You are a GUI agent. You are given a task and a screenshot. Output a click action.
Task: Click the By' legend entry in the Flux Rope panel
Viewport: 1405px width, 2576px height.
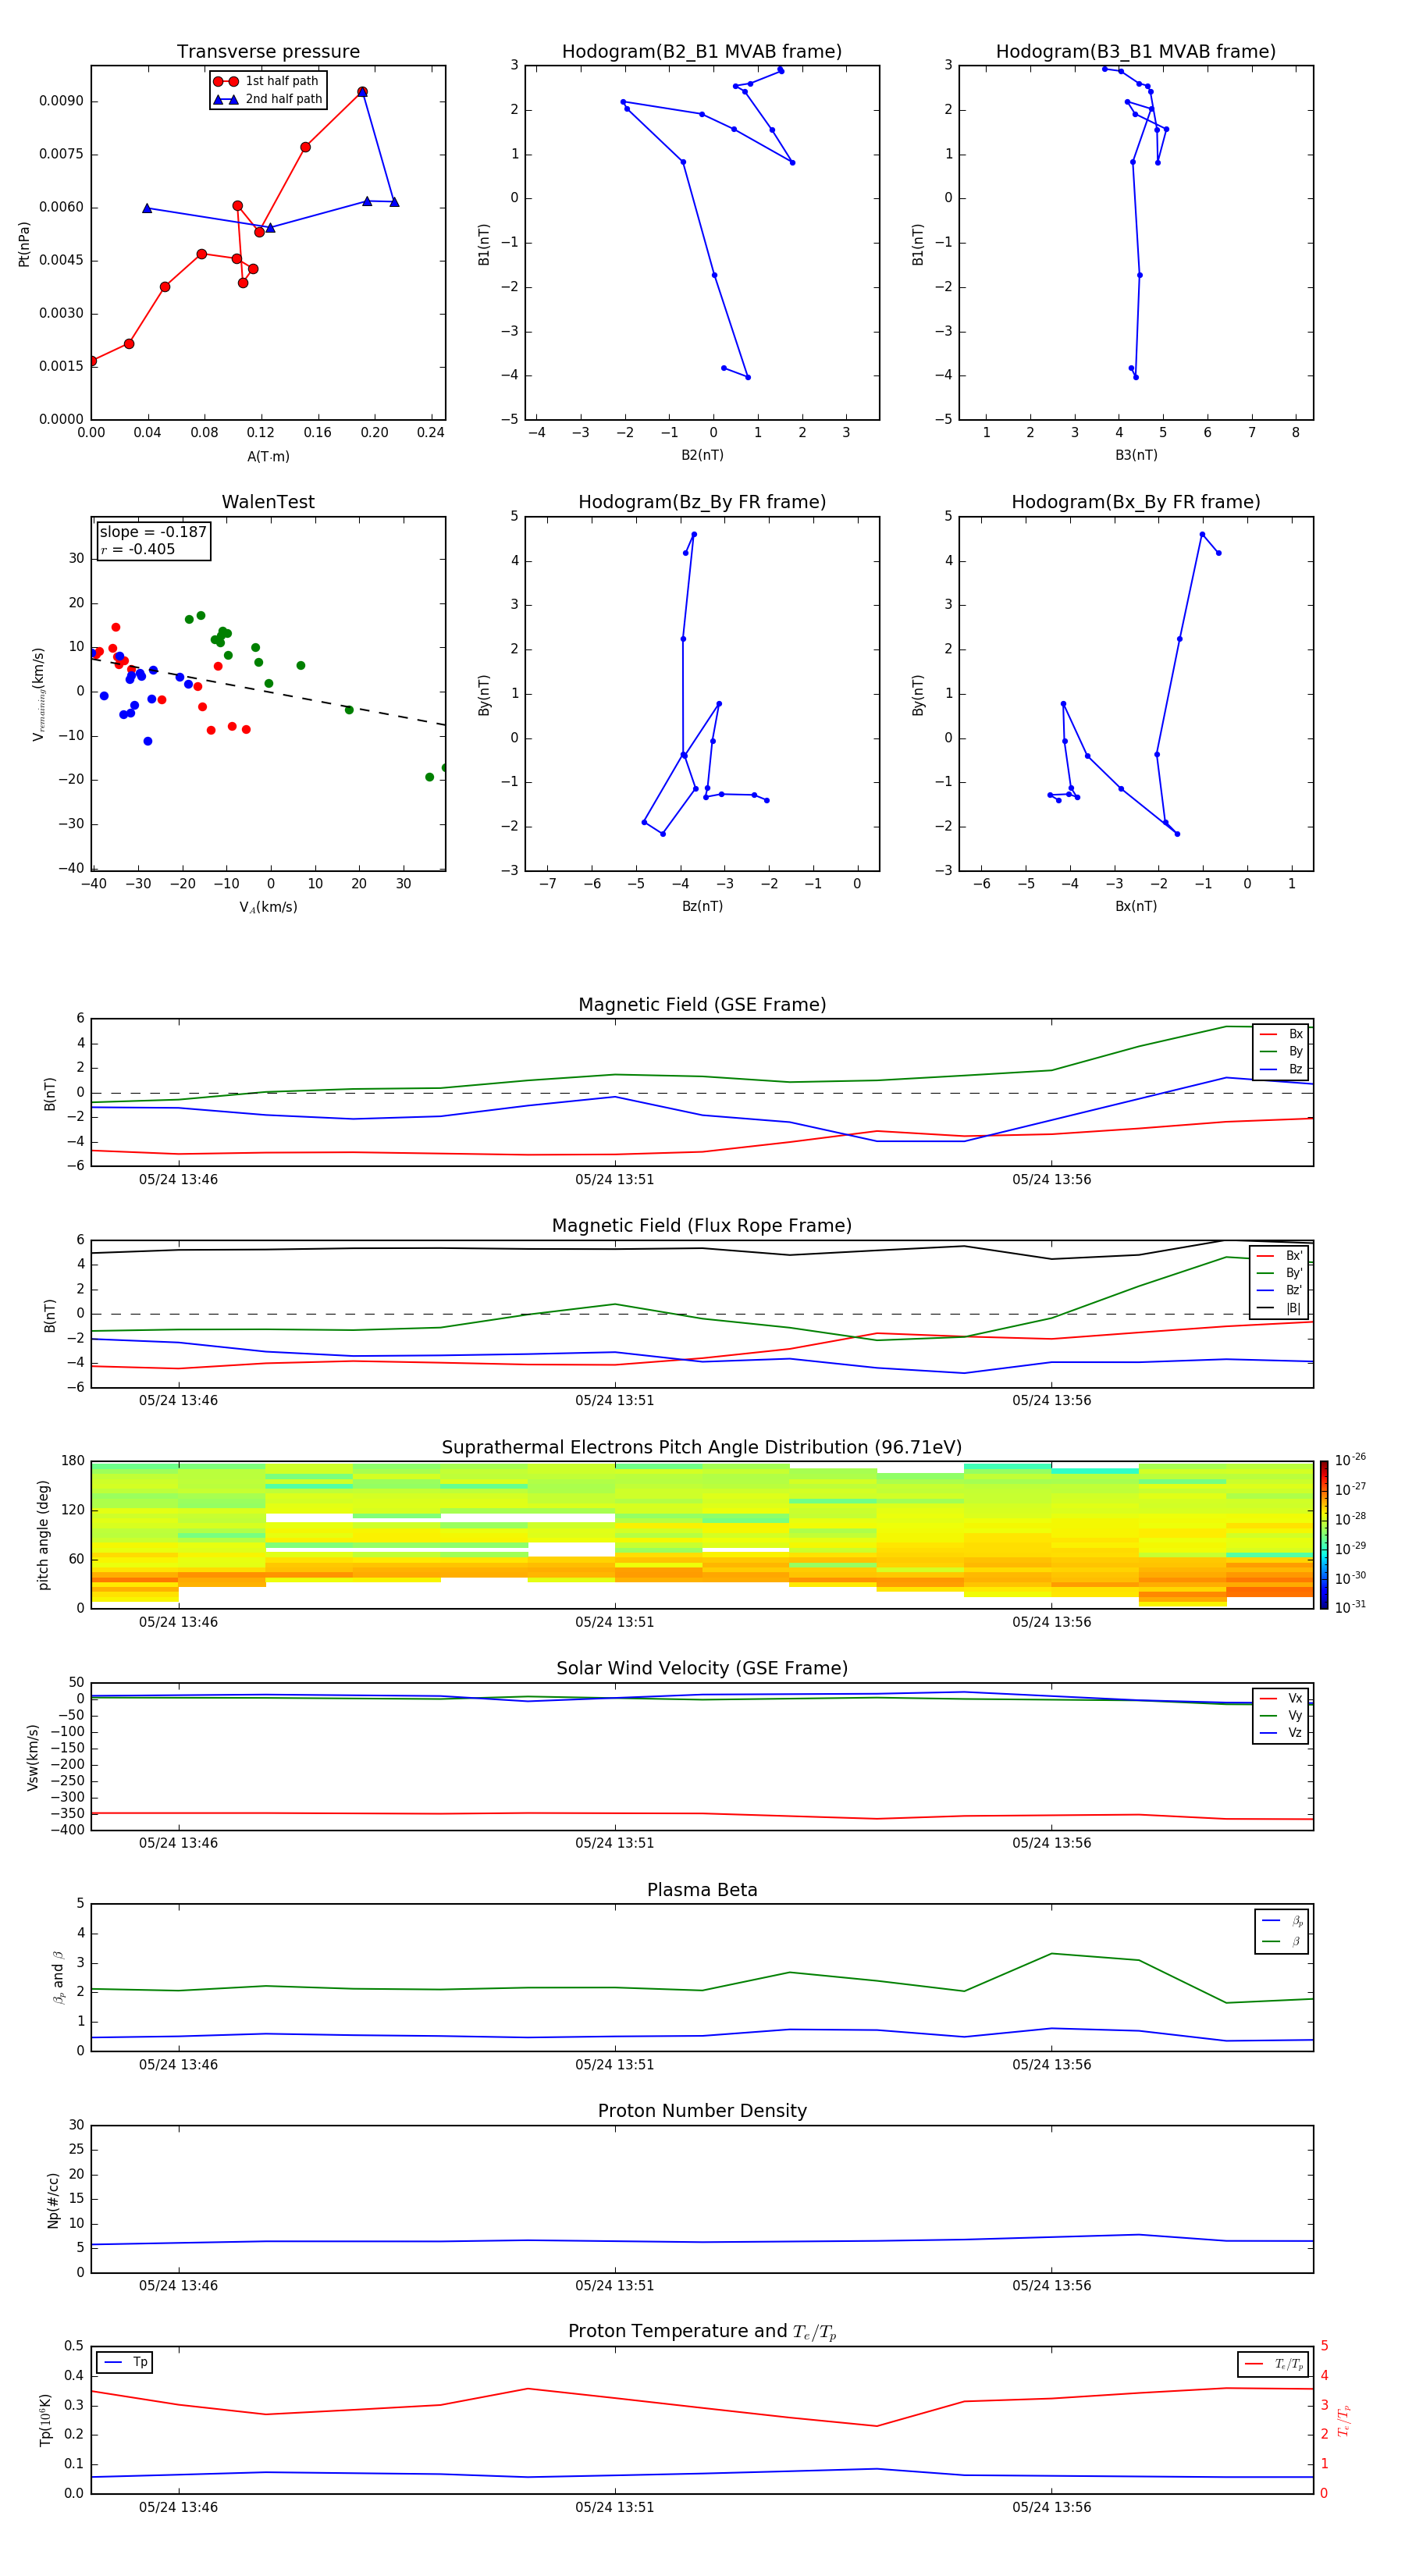click(x=1280, y=1273)
